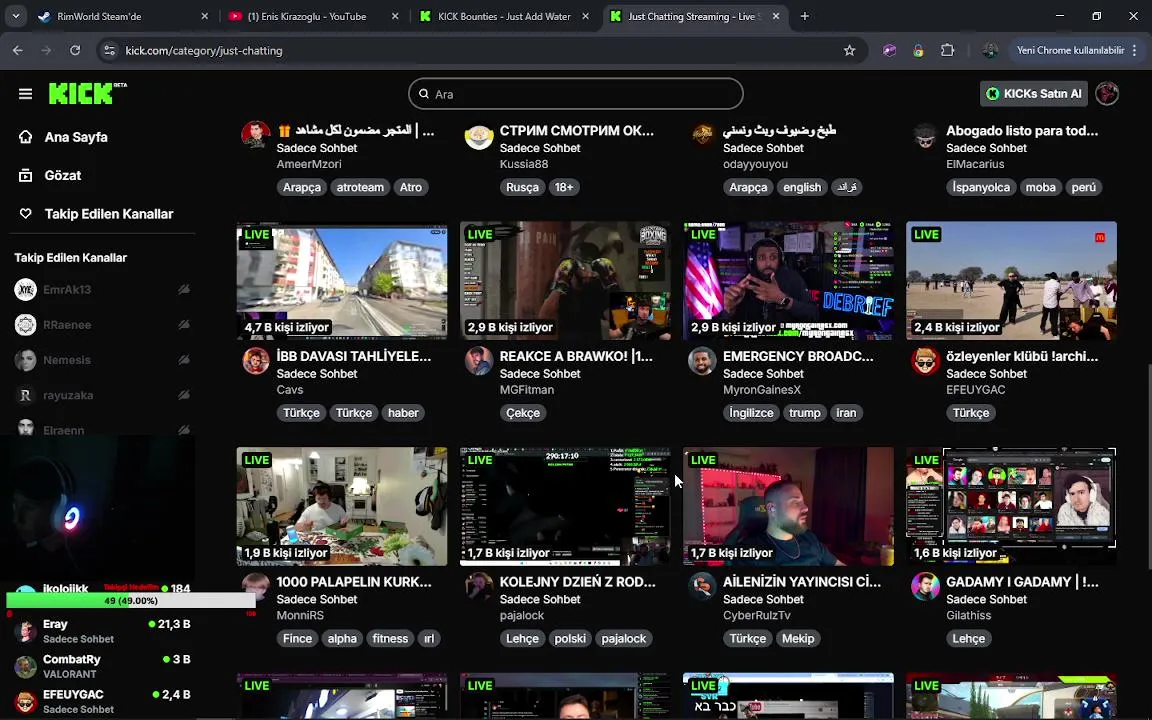Switch to Enis Kirazoglu YouTube tab

(313, 16)
